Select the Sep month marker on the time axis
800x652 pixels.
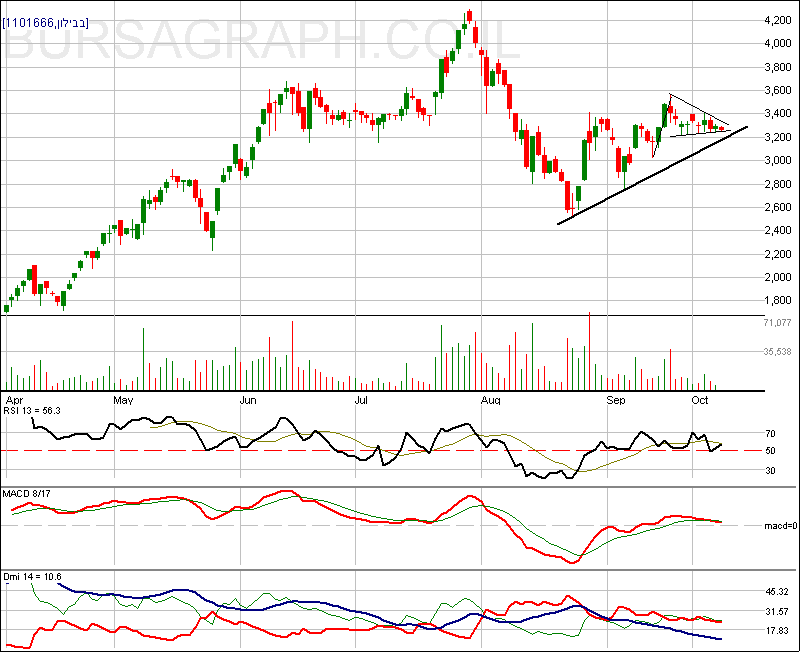616,399
